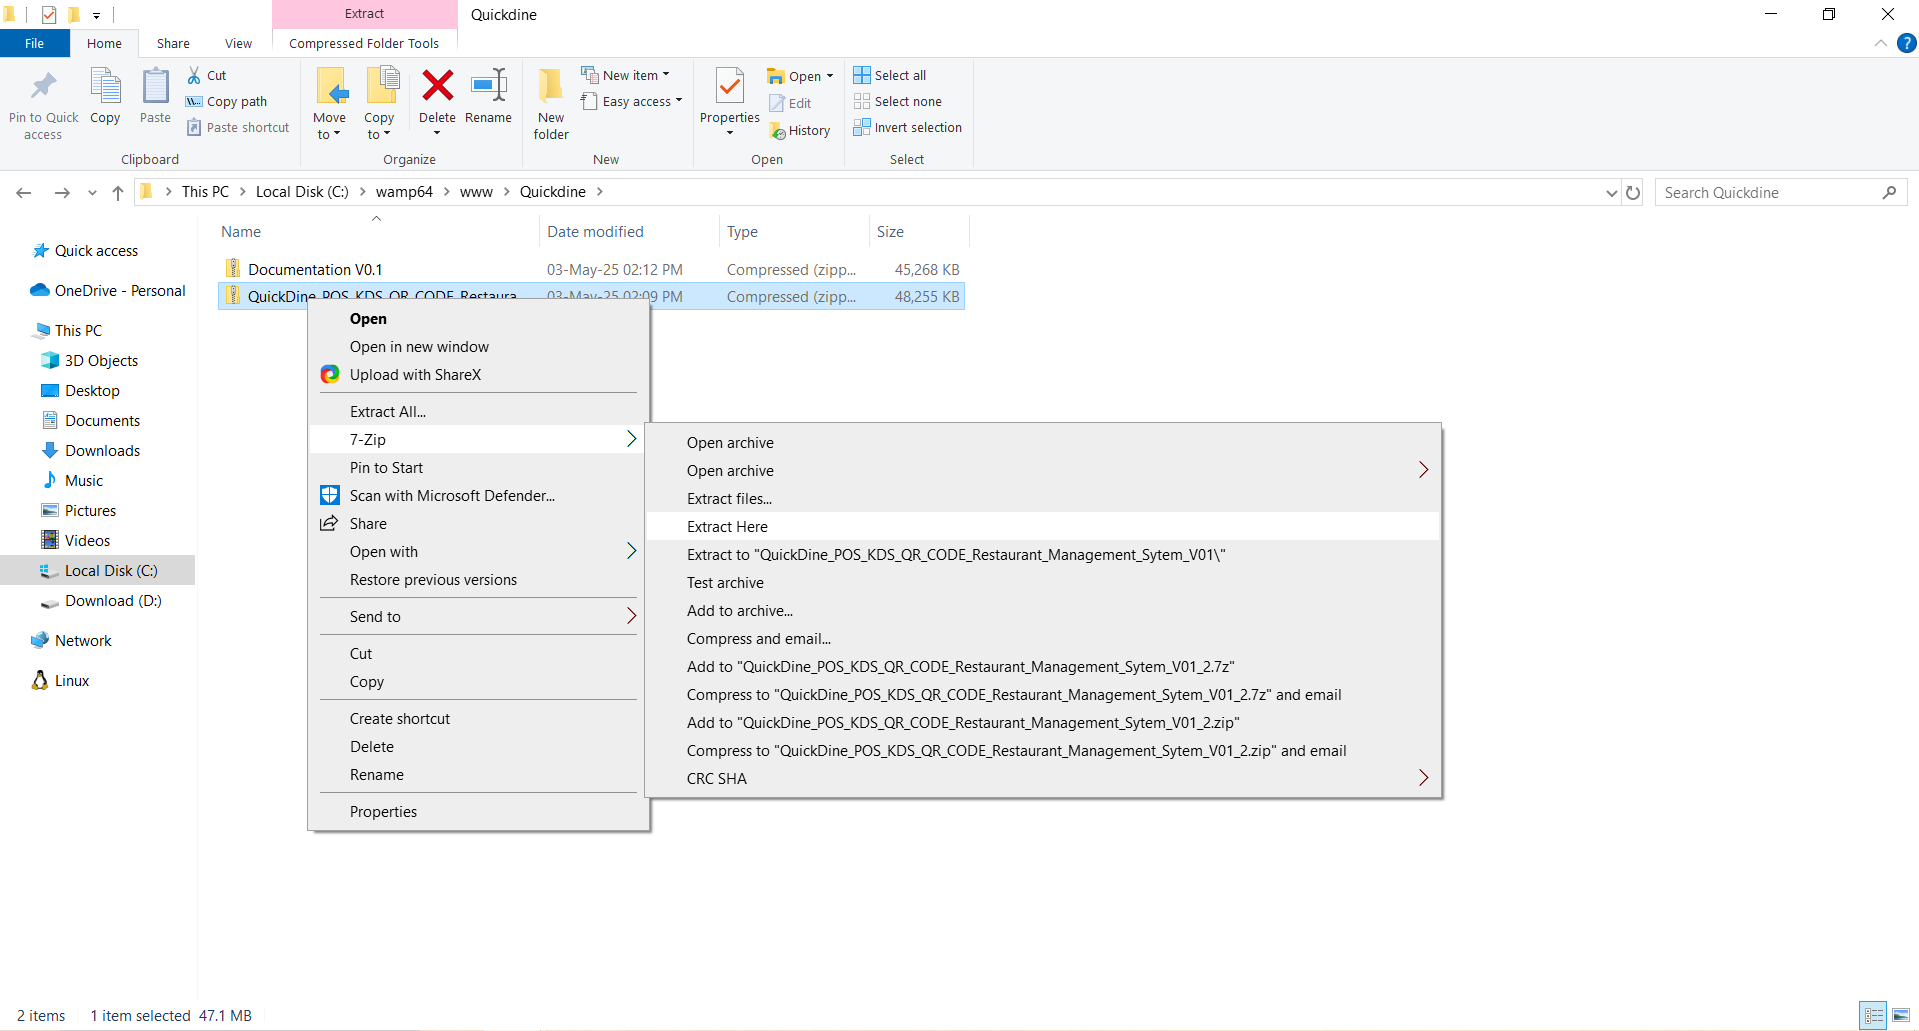The width and height of the screenshot is (1919, 1031).
Task: Click Local Disk (C:) in breadcrumb
Action: click(302, 192)
